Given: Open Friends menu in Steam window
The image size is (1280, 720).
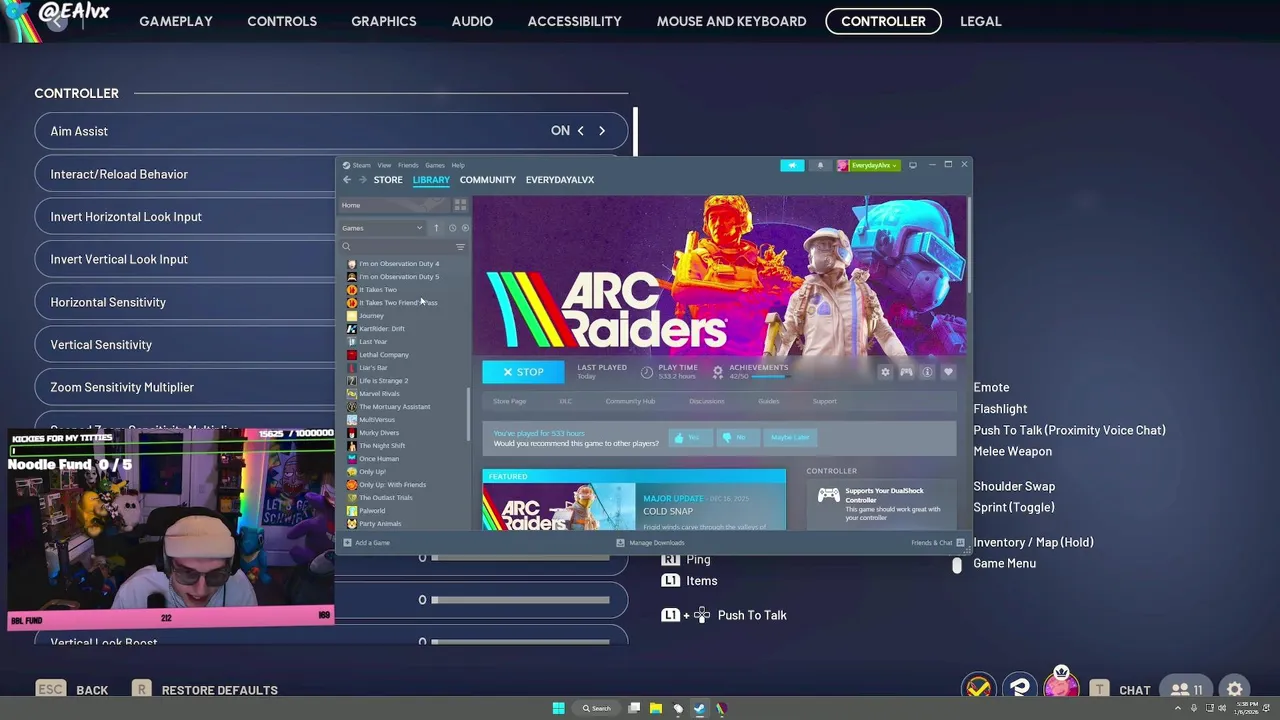Looking at the screenshot, I should pos(408,165).
